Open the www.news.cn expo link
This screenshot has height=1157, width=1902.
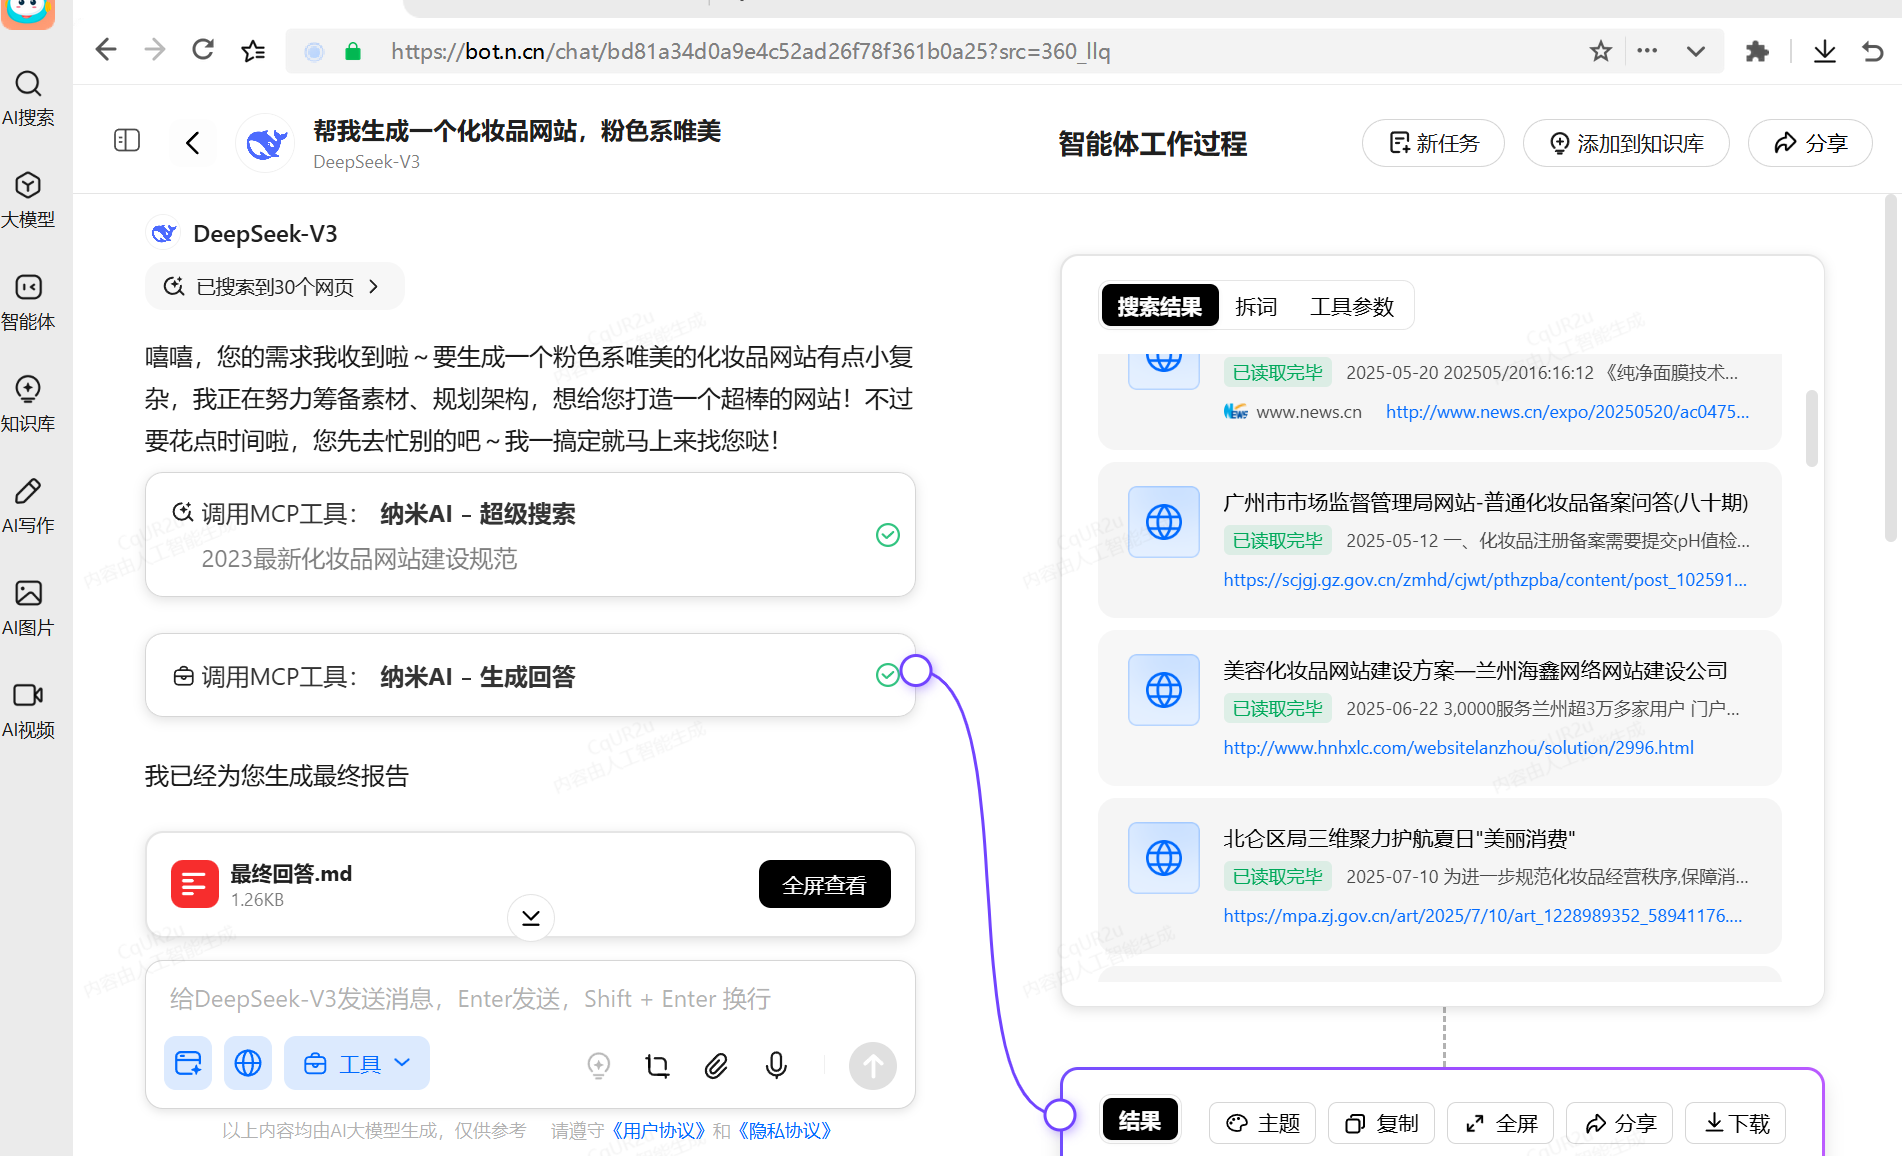click(x=1567, y=411)
